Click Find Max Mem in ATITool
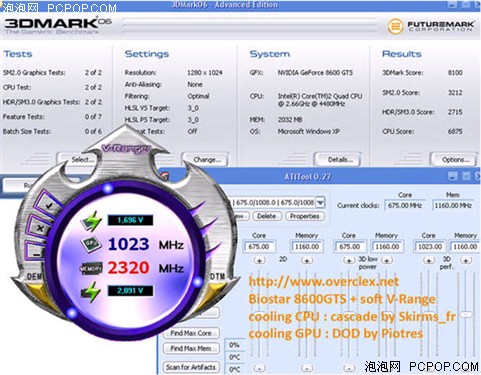The height and width of the screenshot is (375, 481). pos(191,348)
